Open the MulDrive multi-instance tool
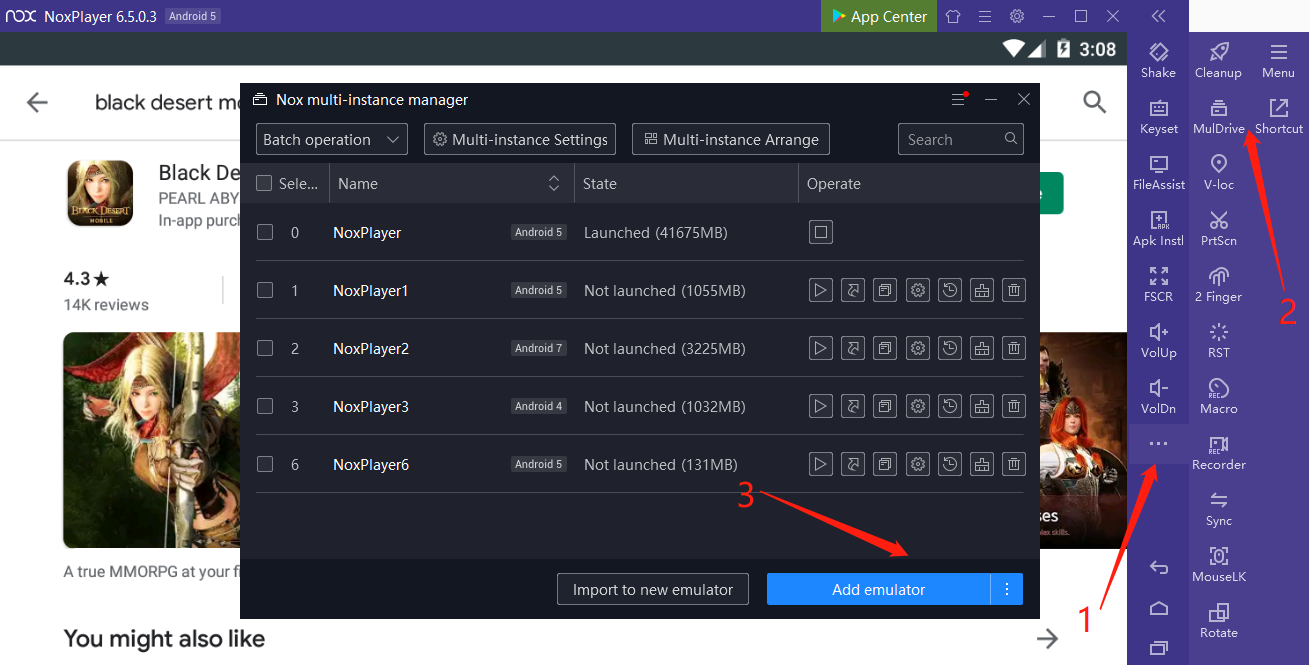The width and height of the screenshot is (1310, 665). click(x=1218, y=116)
